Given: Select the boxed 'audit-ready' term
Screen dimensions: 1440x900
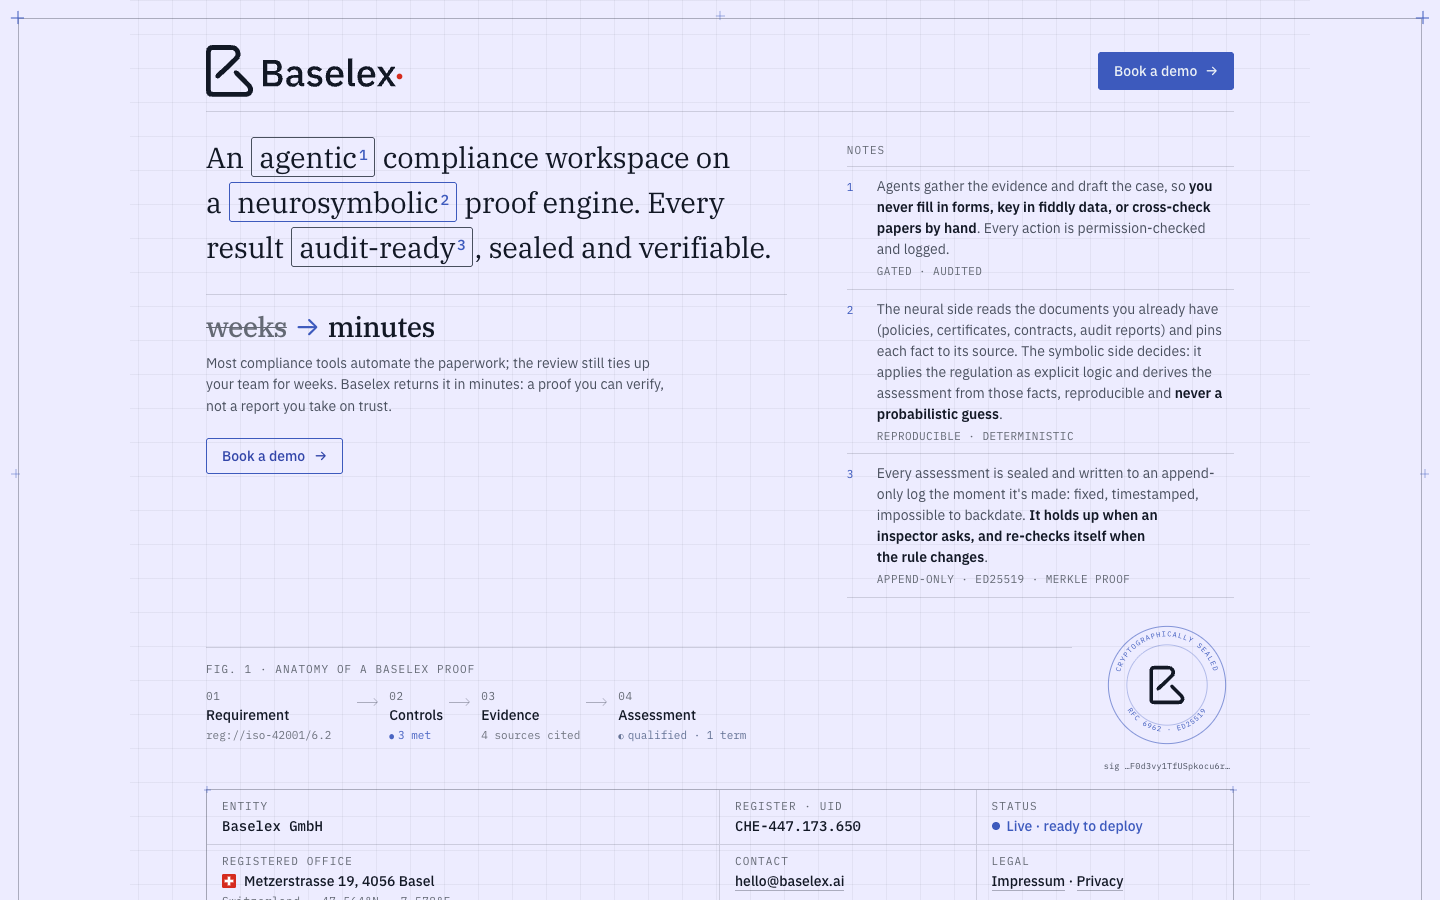Looking at the screenshot, I should 382,247.
